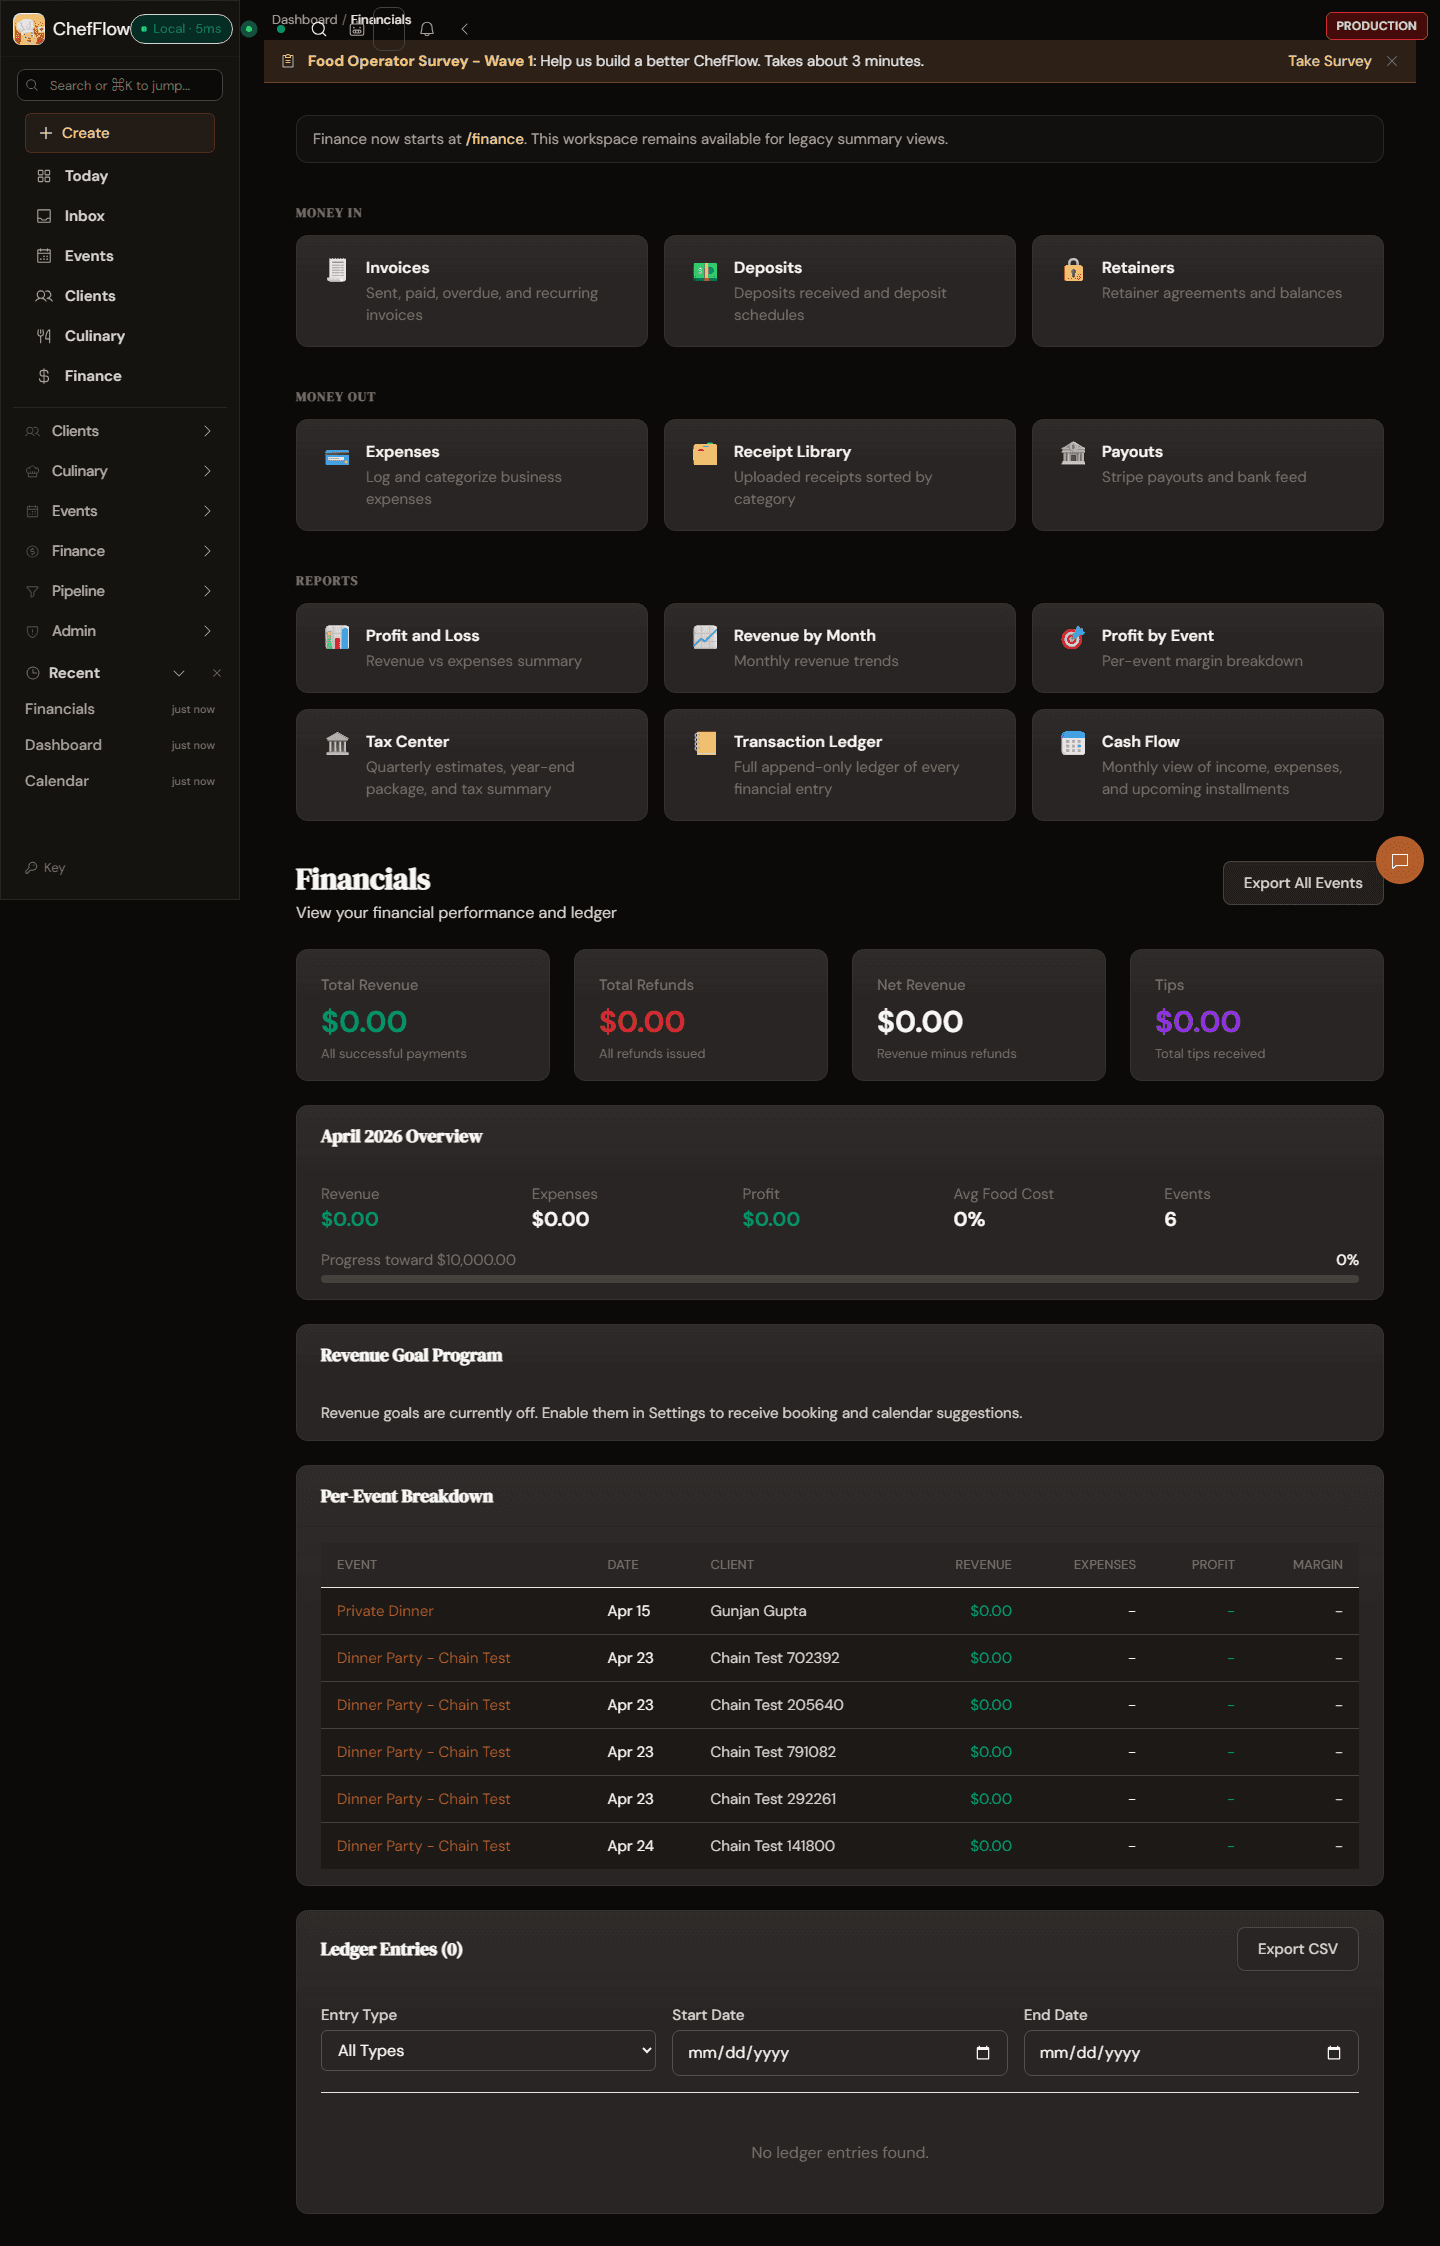Expand the Culinary sidebar group

(x=120, y=471)
